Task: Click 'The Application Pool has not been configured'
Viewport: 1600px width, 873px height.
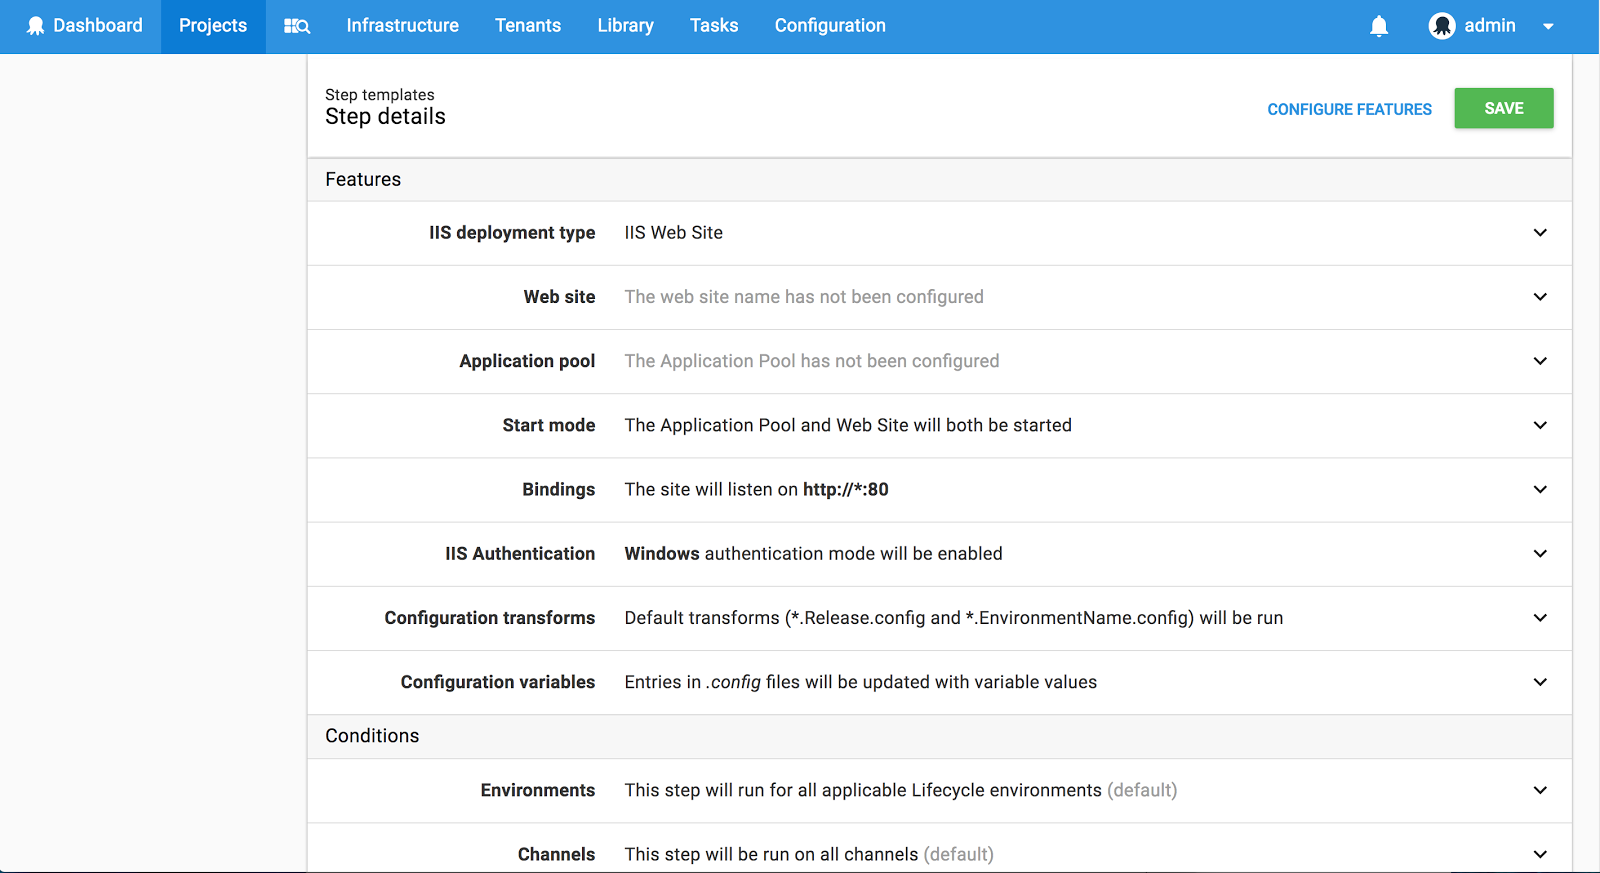Action: pyautogui.click(x=812, y=361)
